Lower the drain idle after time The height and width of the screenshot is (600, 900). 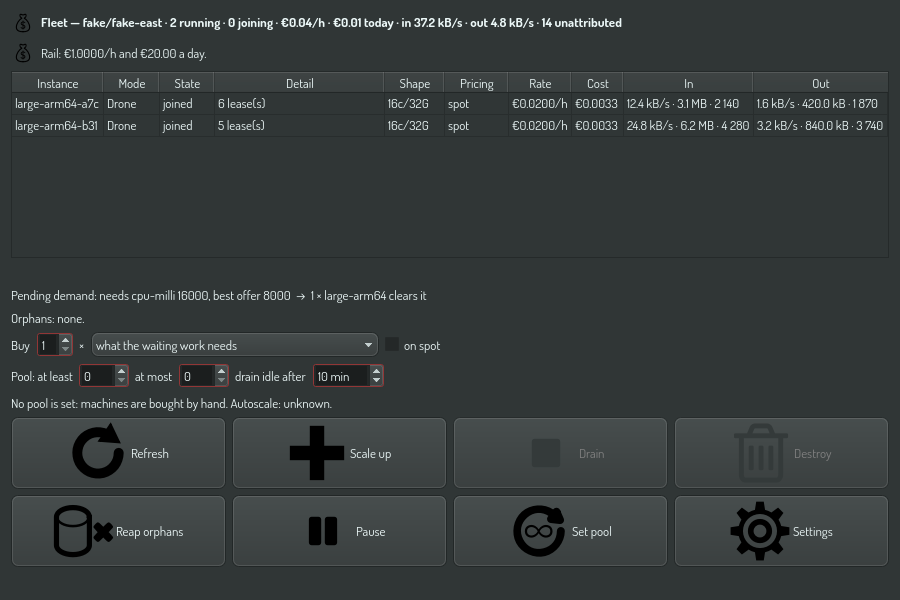pos(377,381)
